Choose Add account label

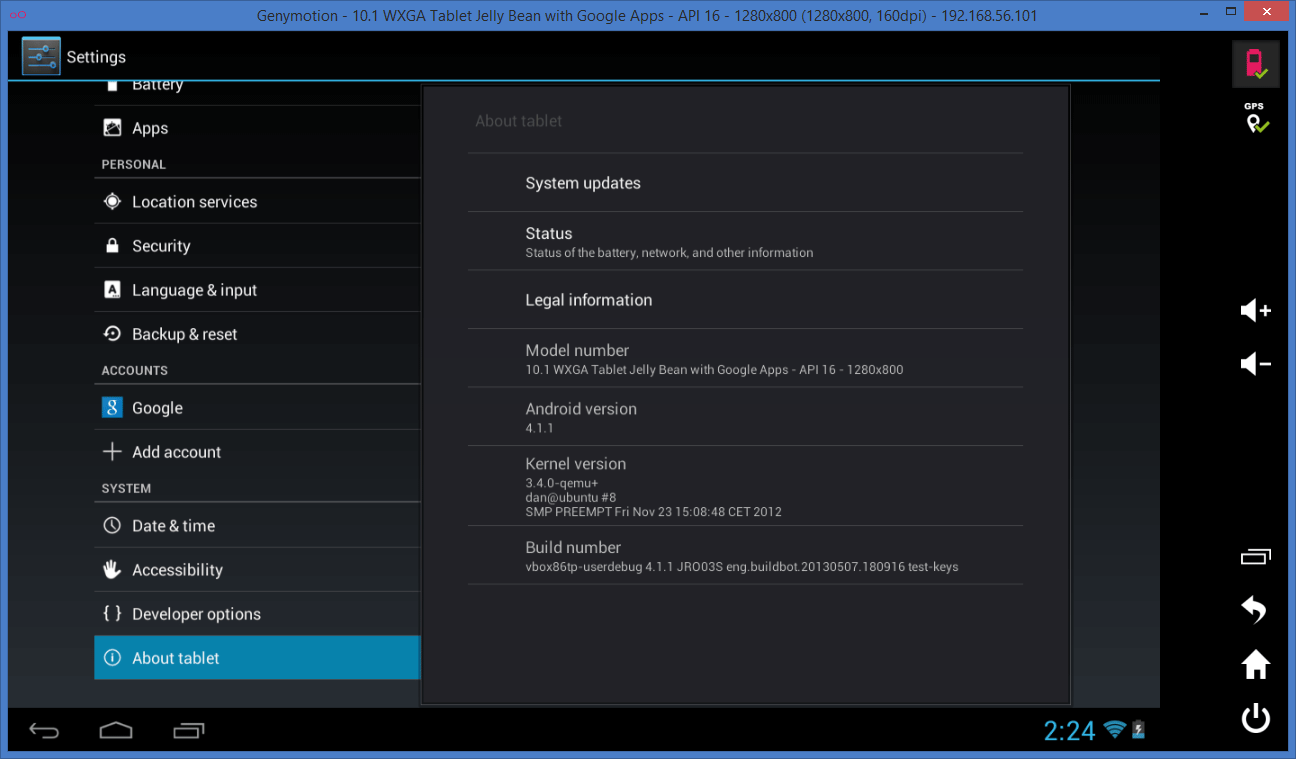click(177, 452)
